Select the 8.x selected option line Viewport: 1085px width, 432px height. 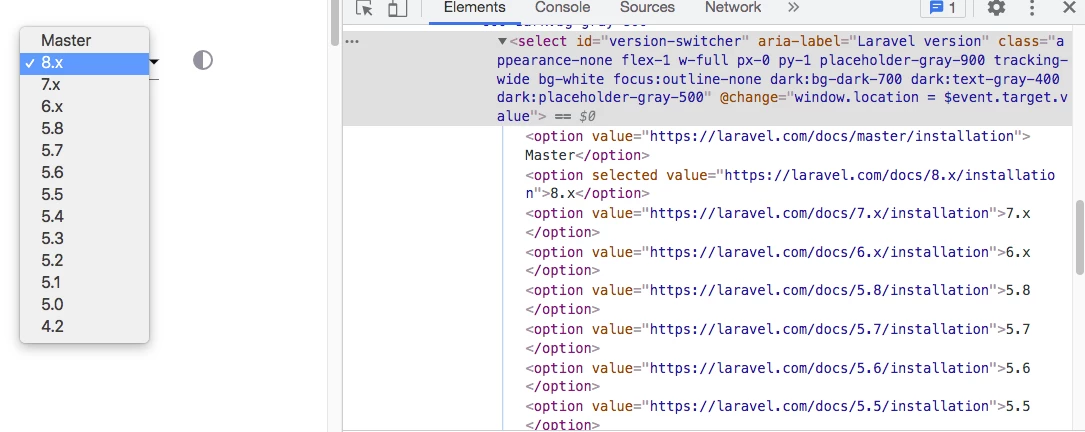[790, 184]
